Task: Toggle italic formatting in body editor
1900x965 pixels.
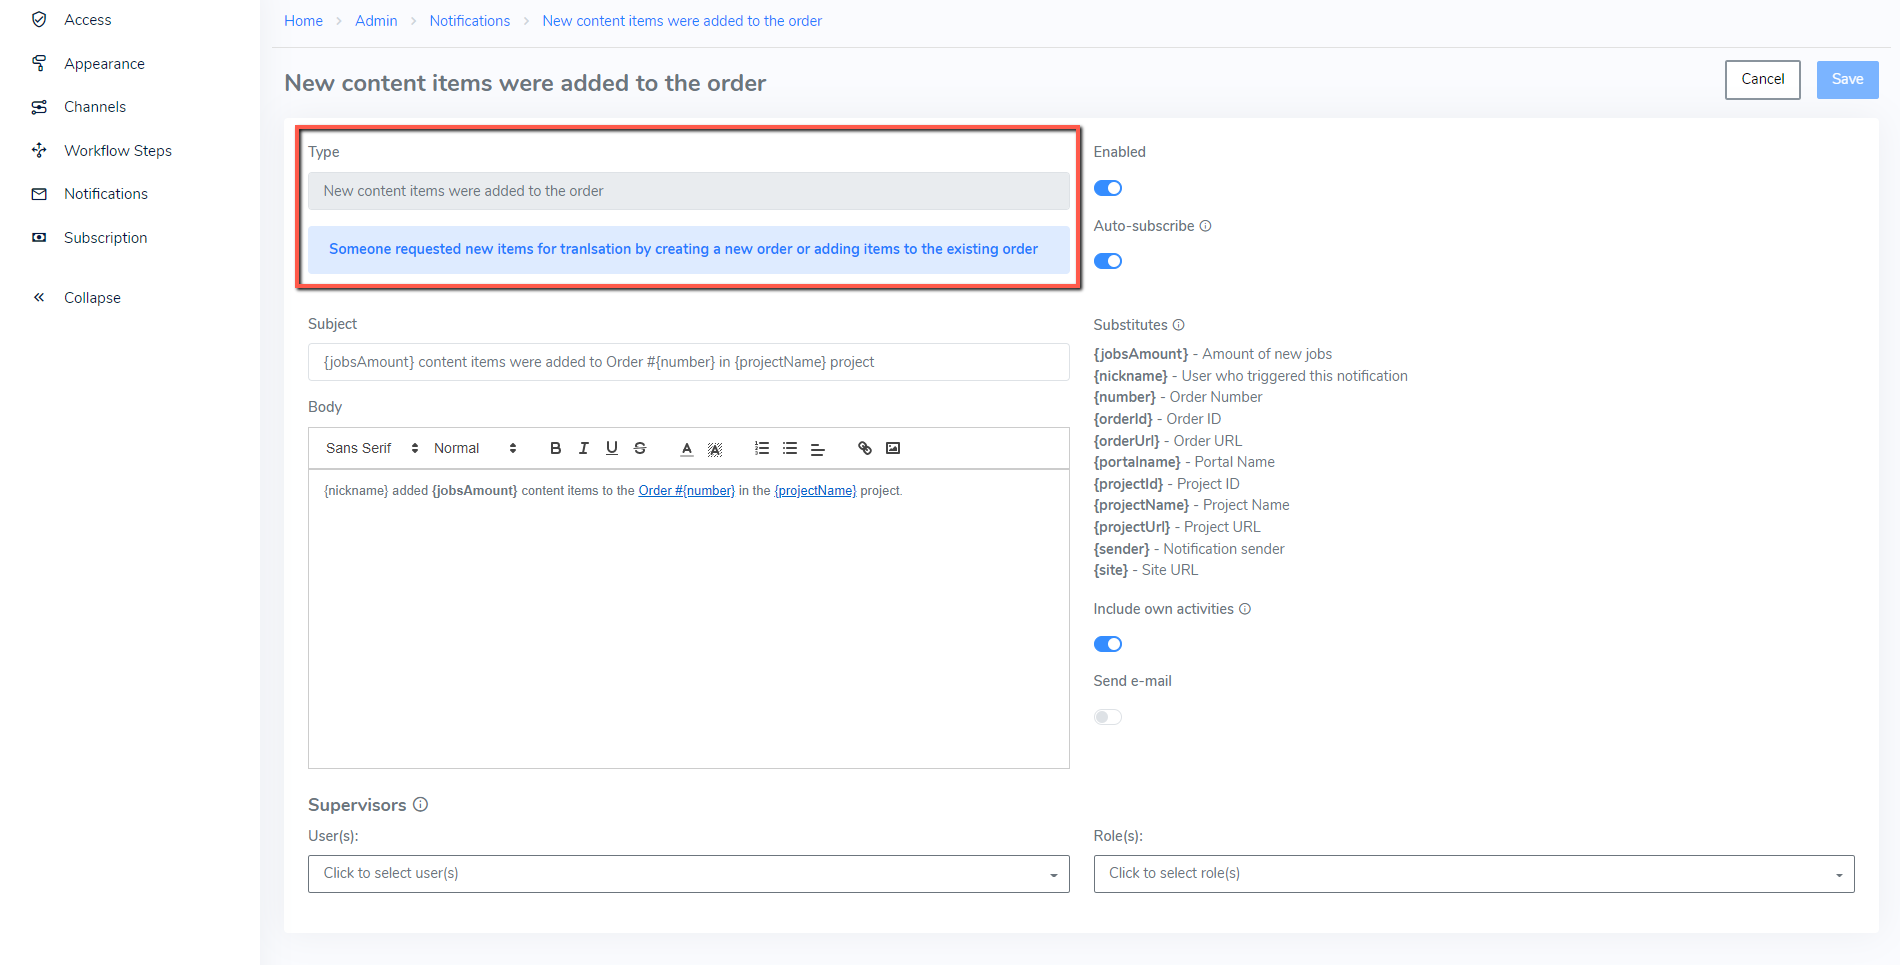Action: point(584,448)
